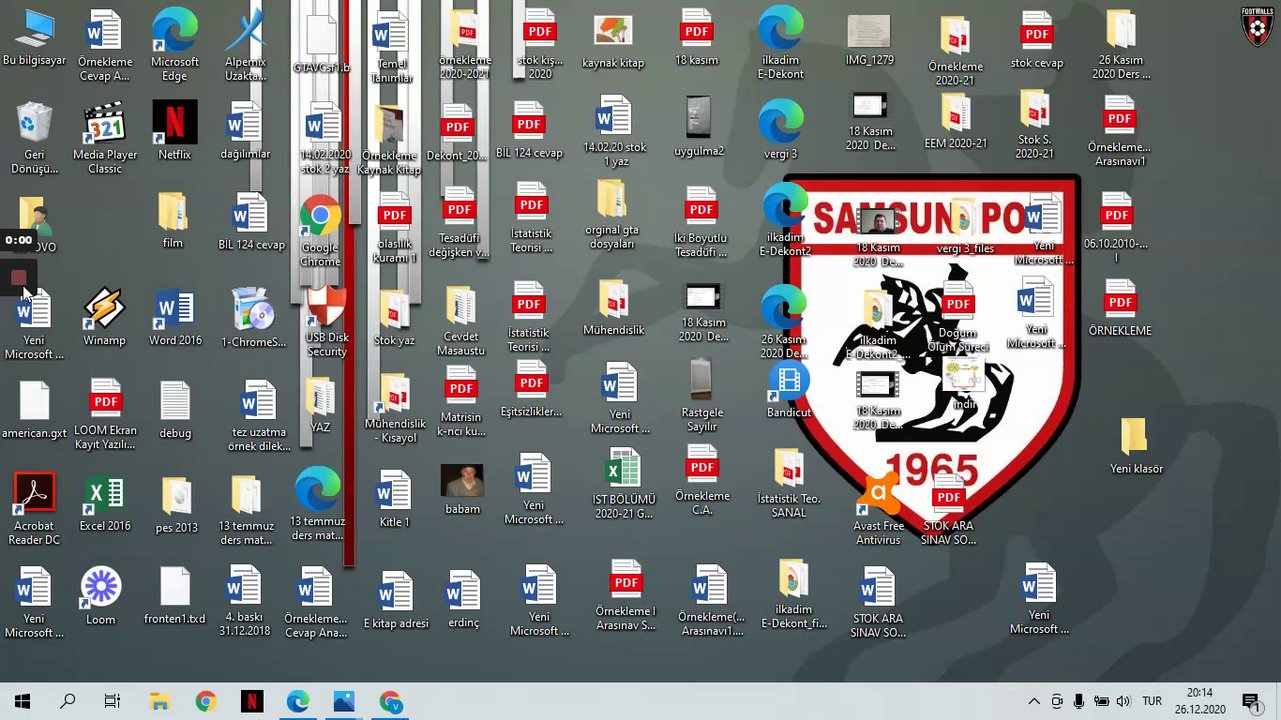This screenshot has height=720, width=1281.
Task: Launch Acrobat Reader DC
Action: pyautogui.click(x=34, y=509)
